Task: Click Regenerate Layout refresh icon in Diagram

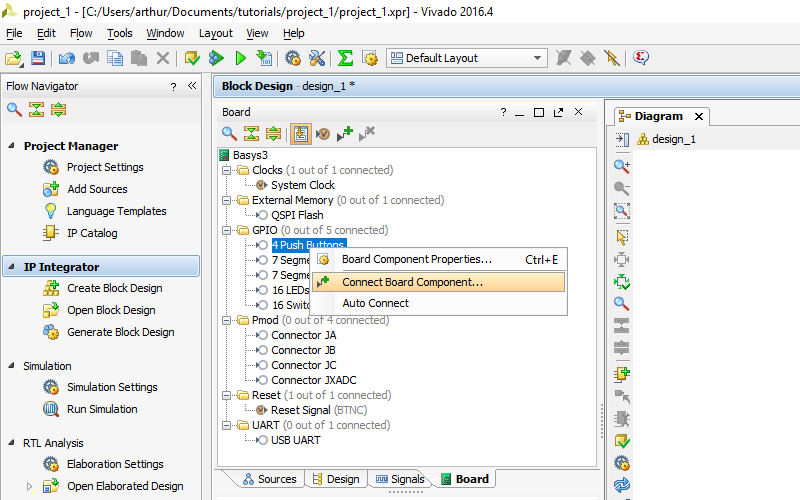Action: tap(621, 485)
